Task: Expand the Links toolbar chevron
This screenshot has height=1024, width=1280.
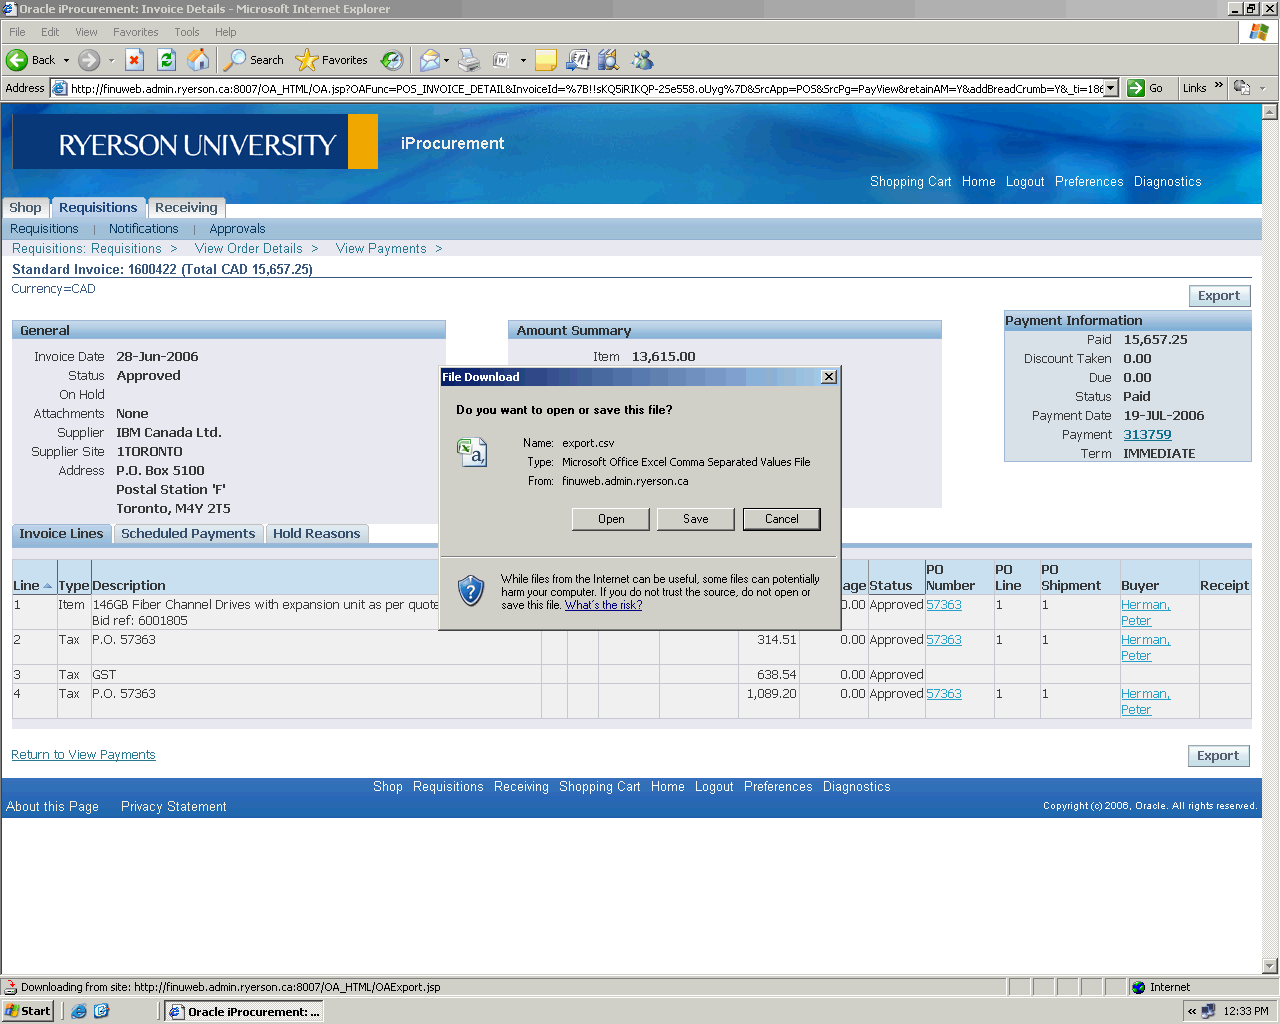Action: point(1219,87)
